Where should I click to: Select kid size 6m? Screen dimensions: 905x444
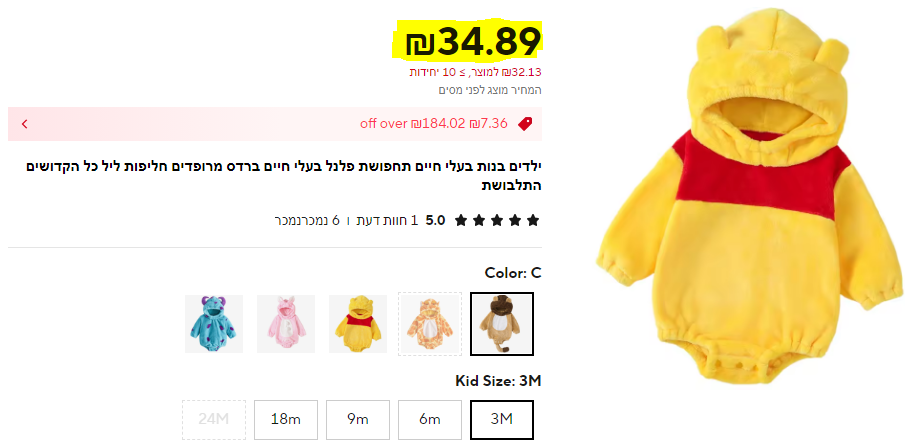click(430, 419)
